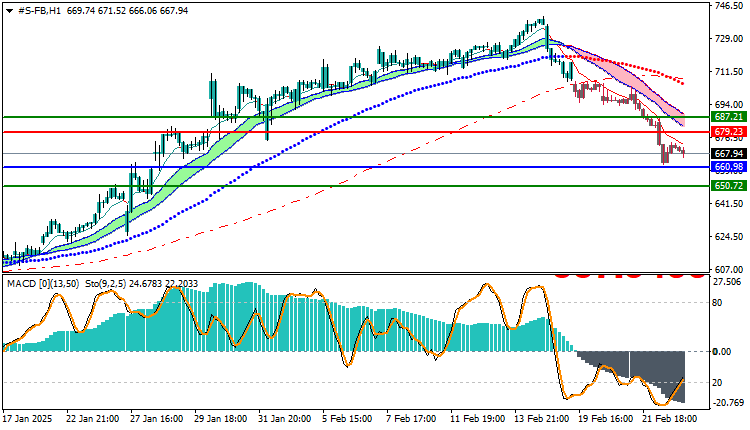Click the 0.00 MACD zero level label
The height and width of the screenshot is (430, 750).
(x=722, y=352)
